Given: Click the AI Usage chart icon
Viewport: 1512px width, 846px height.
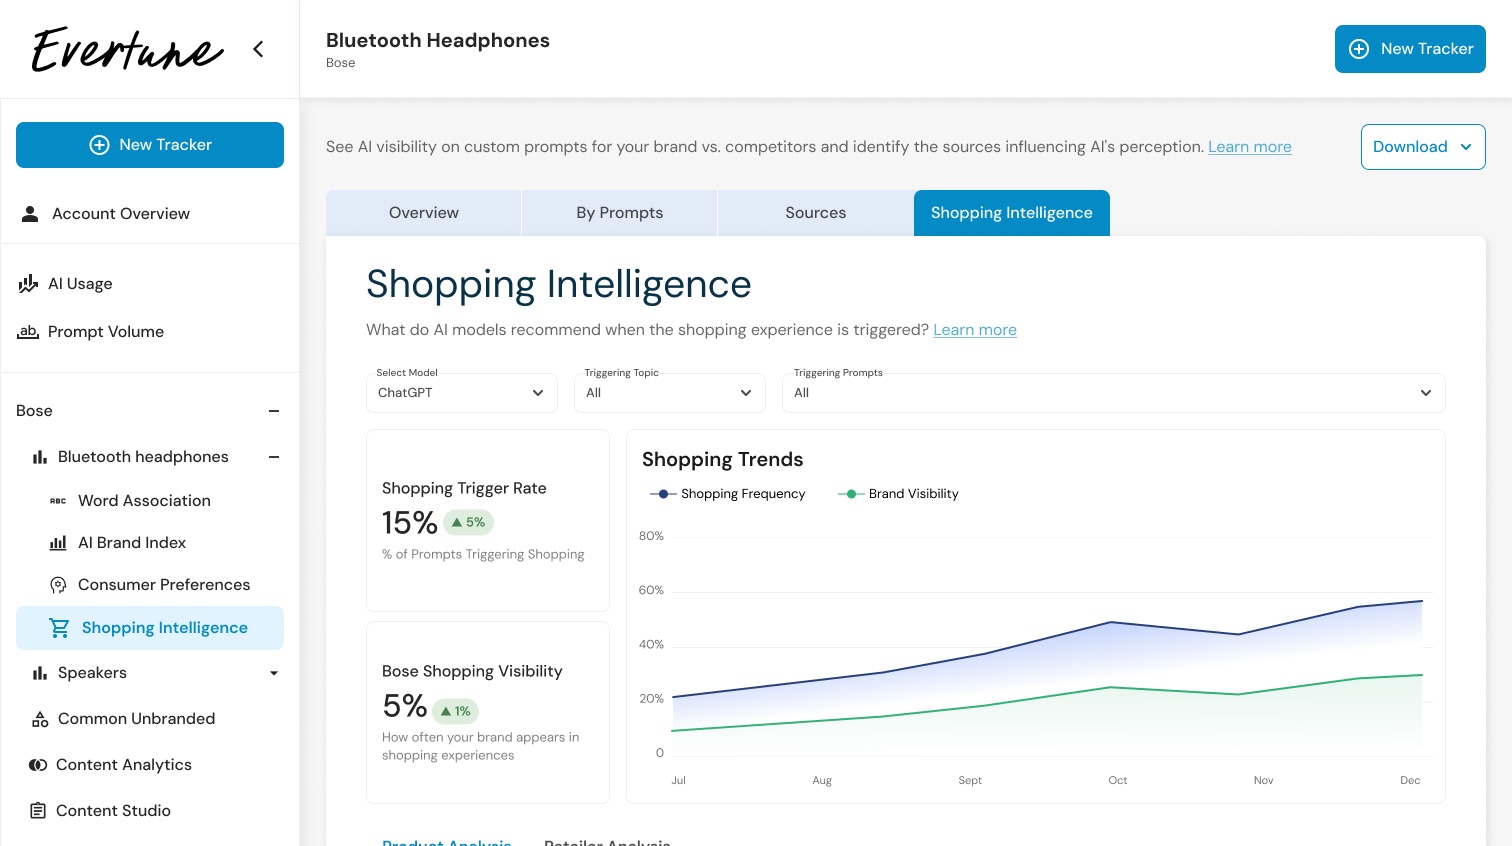Looking at the screenshot, I should [28, 284].
